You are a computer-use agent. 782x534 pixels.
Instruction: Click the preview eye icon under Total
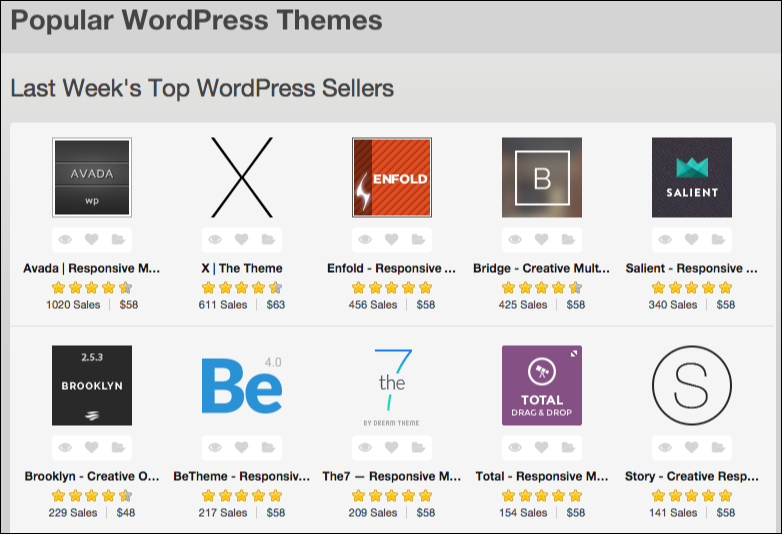pos(515,448)
